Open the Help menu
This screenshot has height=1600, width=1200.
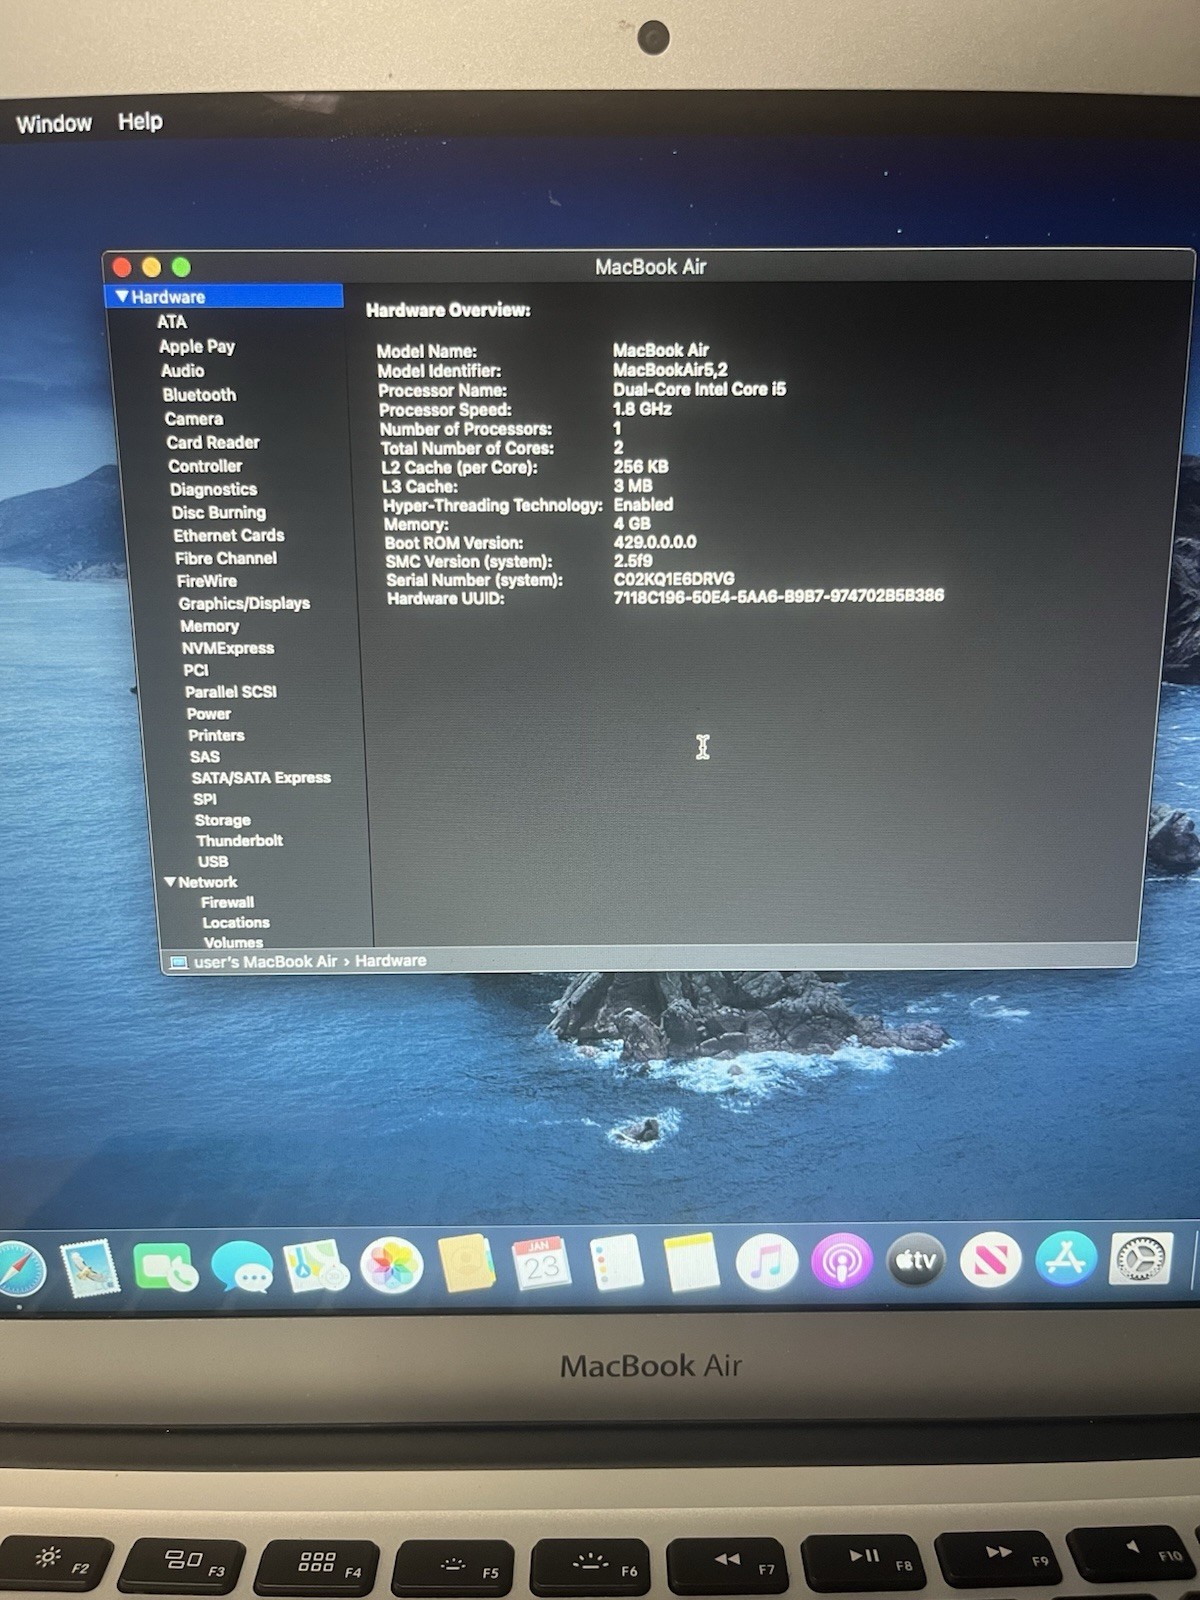140,122
